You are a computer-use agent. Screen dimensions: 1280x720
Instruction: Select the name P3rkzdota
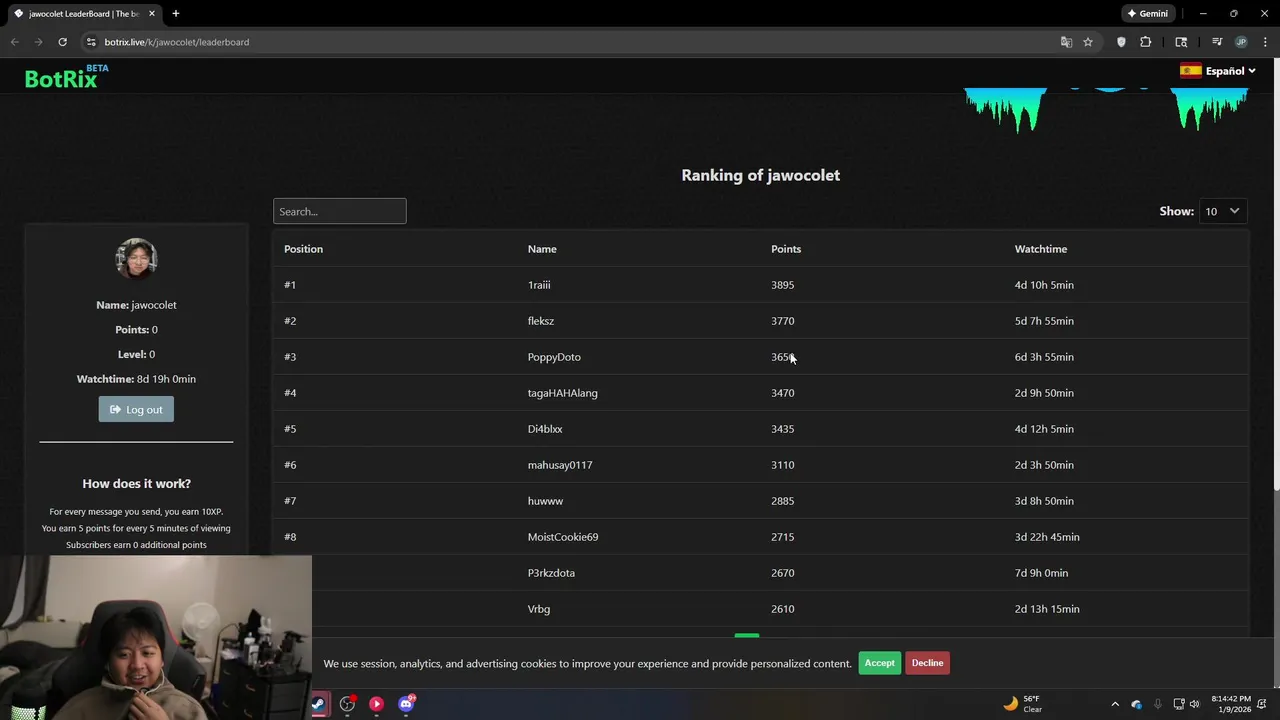coord(551,573)
